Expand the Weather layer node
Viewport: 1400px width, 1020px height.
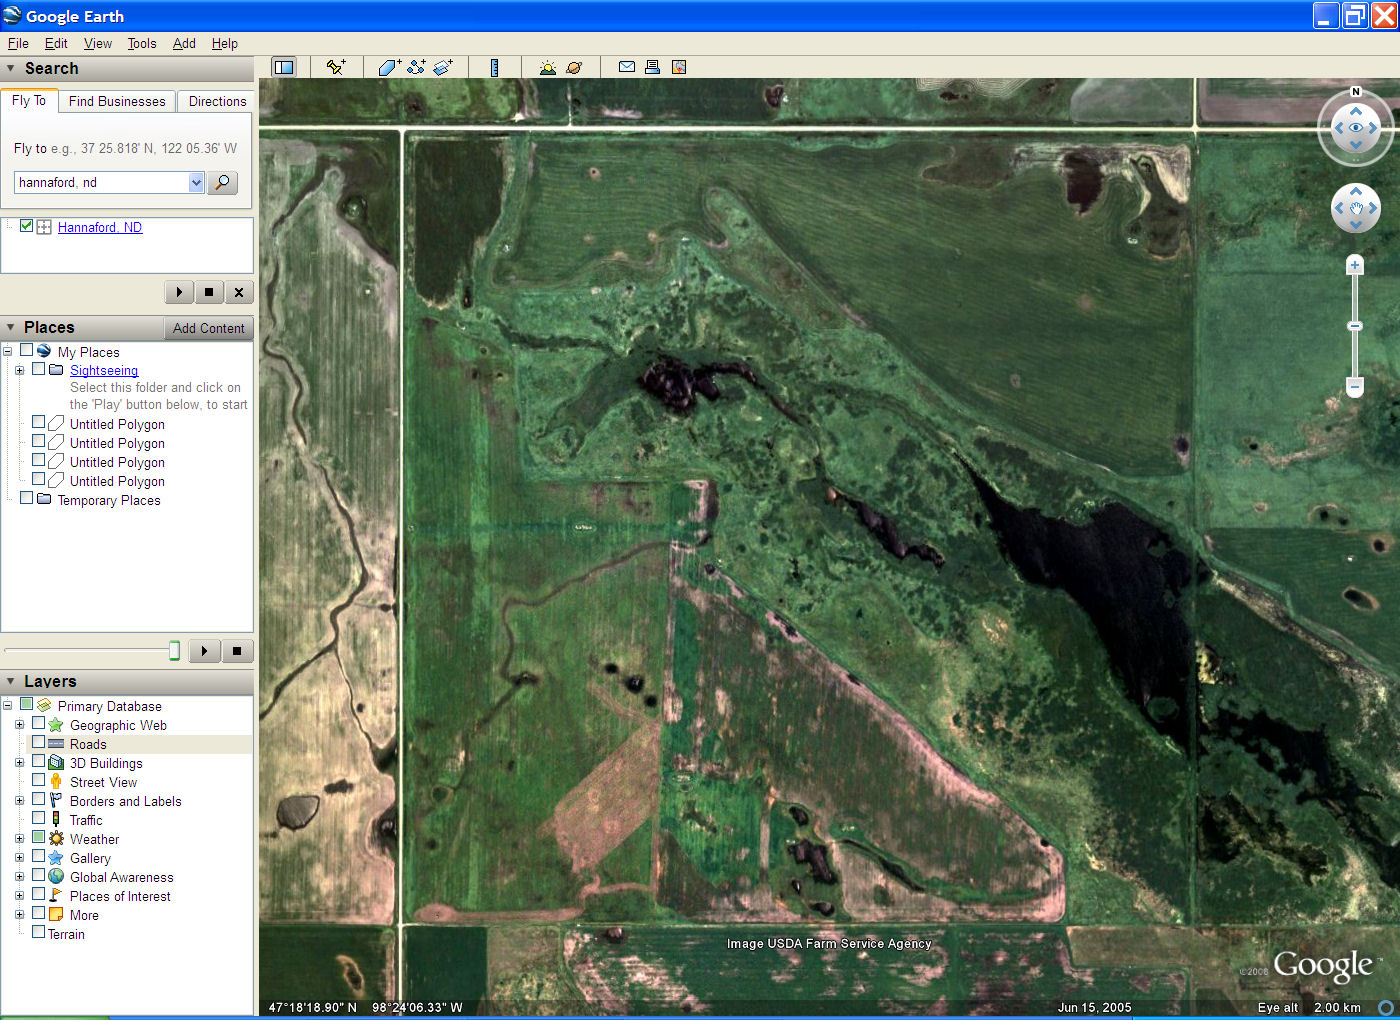(19, 839)
